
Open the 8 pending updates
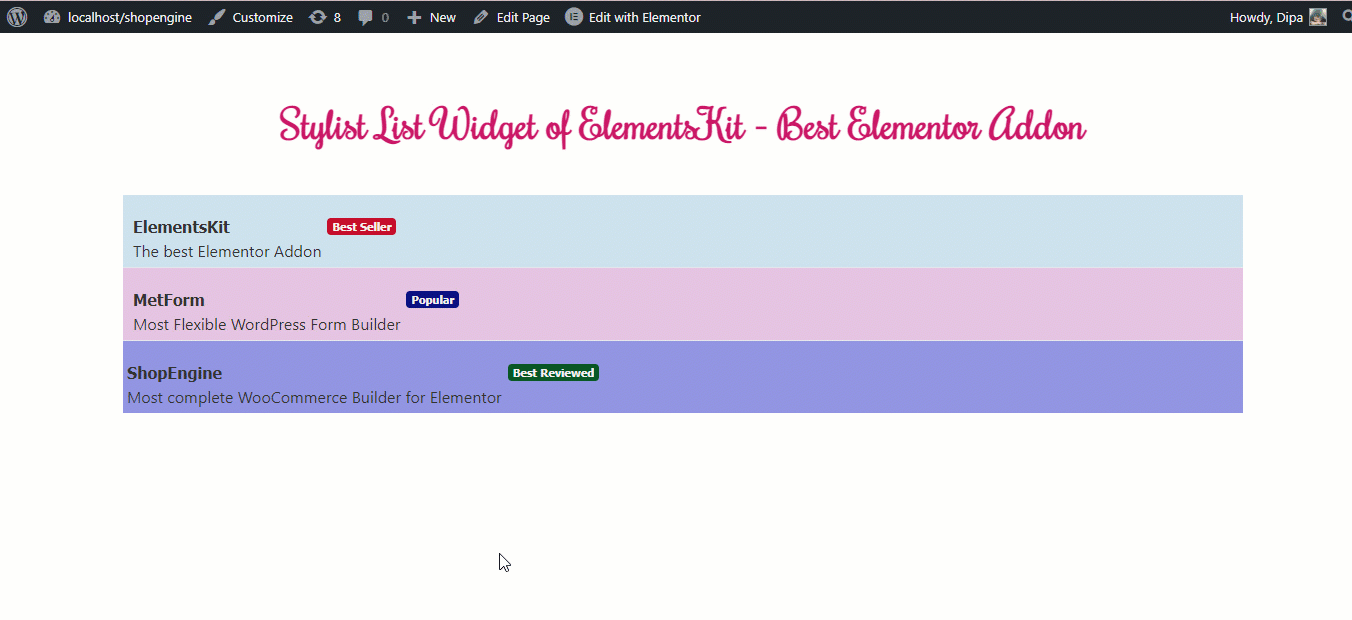pos(325,17)
